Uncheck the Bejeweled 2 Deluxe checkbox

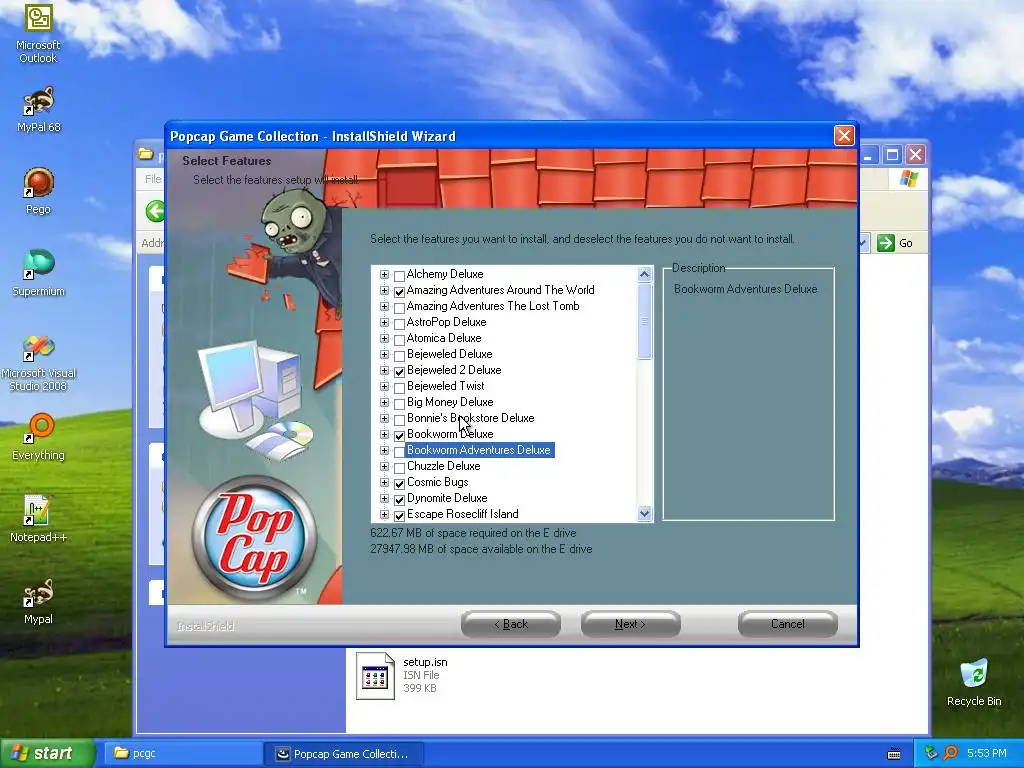point(399,372)
